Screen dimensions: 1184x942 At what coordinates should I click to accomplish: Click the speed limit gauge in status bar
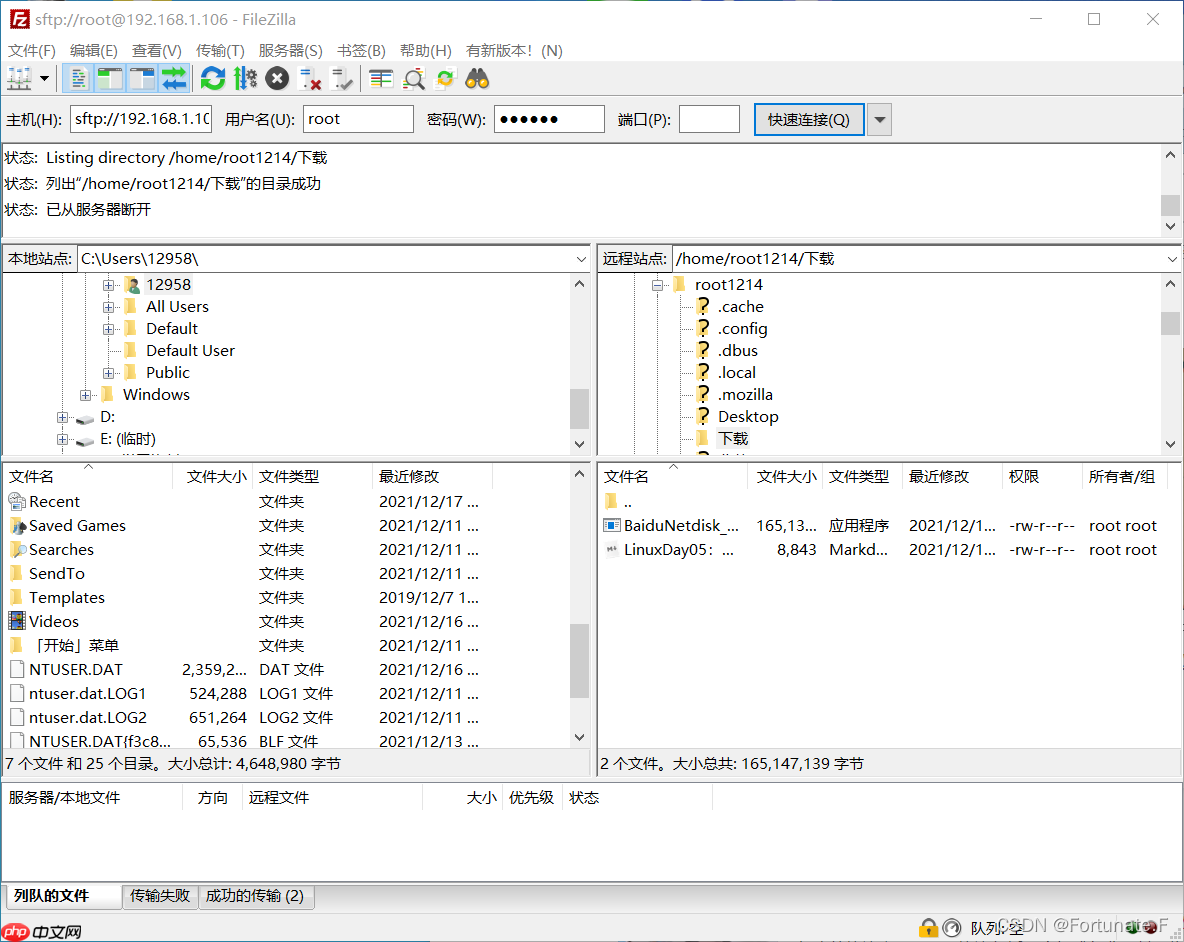pyautogui.click(x=952, y=928)
